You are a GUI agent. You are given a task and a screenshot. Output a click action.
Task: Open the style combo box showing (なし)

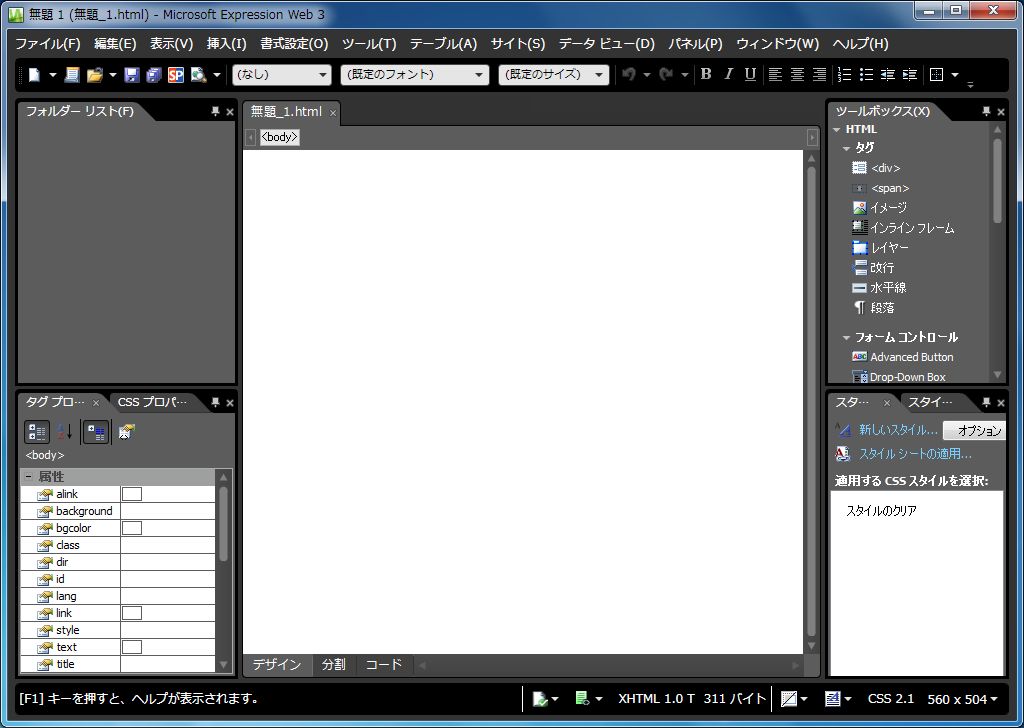pyautogui.click(x=281, y=74)
